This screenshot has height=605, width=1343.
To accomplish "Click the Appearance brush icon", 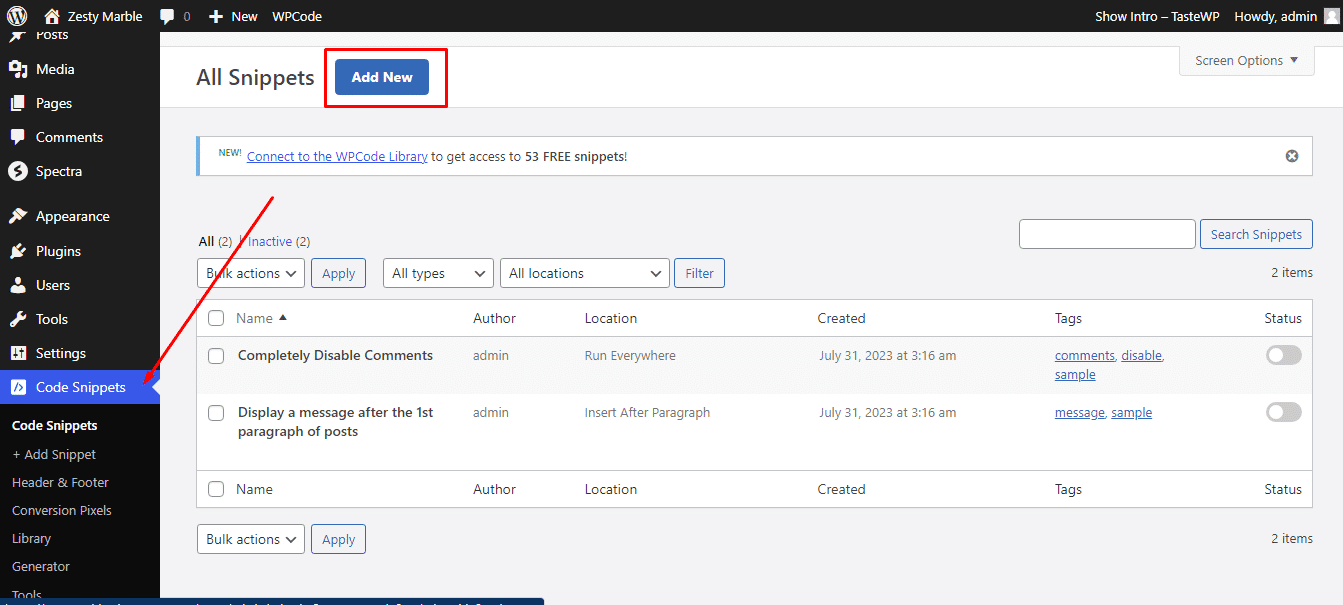I will pyautogui.click(x=18, y=216).
